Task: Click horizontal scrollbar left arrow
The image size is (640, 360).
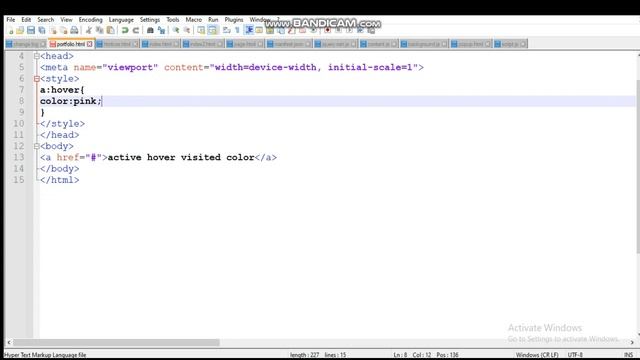Action: [9, 342]
